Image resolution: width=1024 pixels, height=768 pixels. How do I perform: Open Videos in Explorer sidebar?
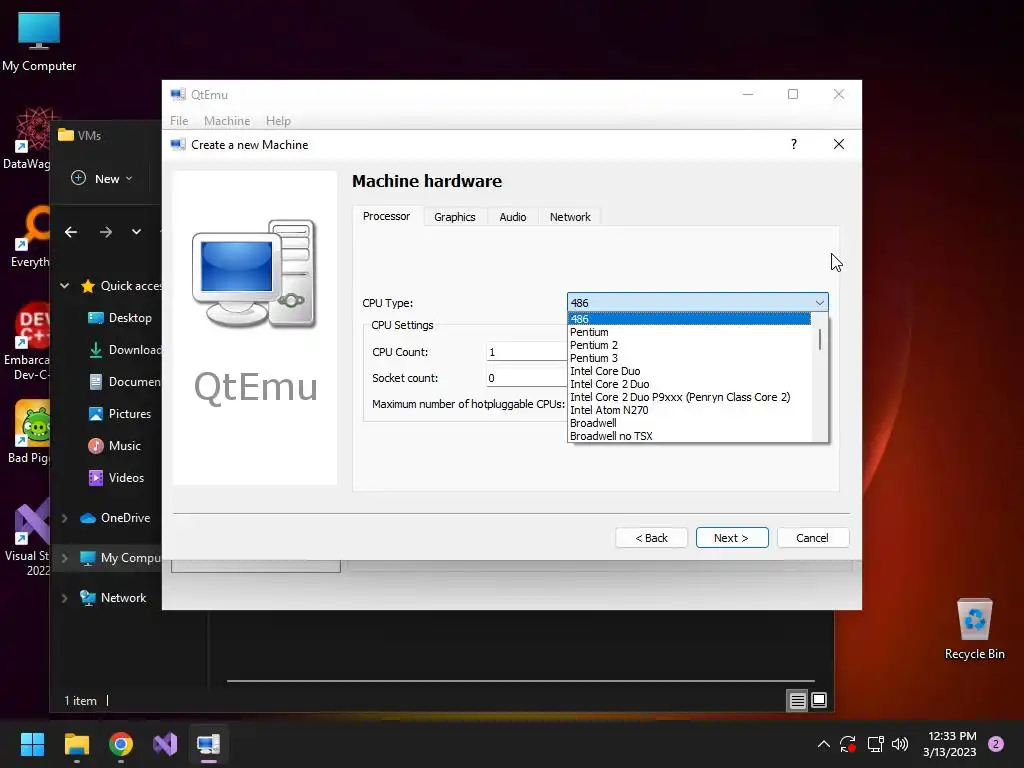click(116, 478)
